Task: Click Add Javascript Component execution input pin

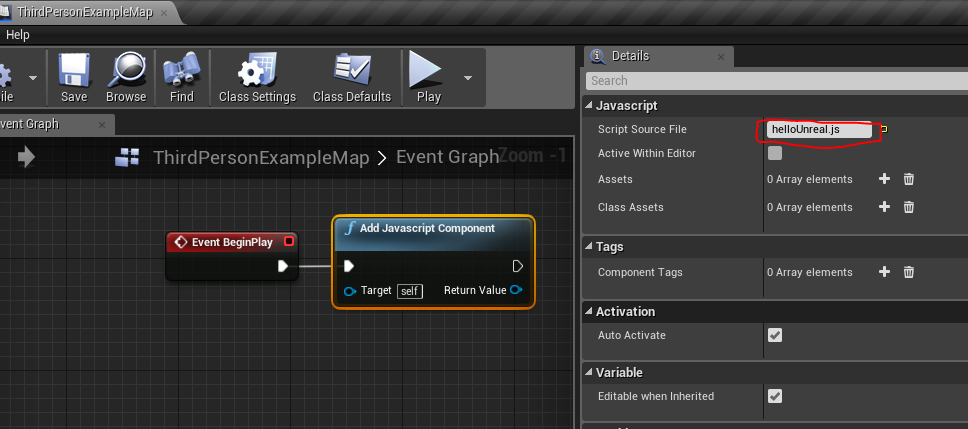Action: (349, 266)
